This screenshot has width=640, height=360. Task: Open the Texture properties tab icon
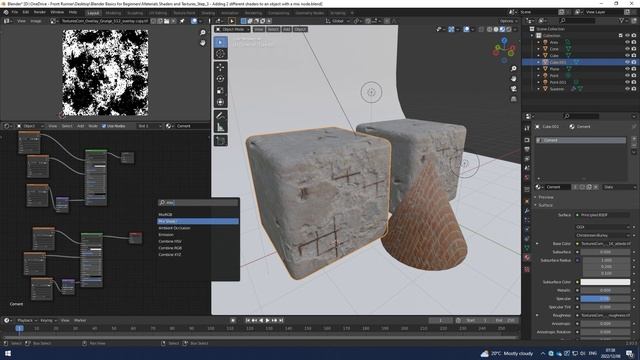527,269
